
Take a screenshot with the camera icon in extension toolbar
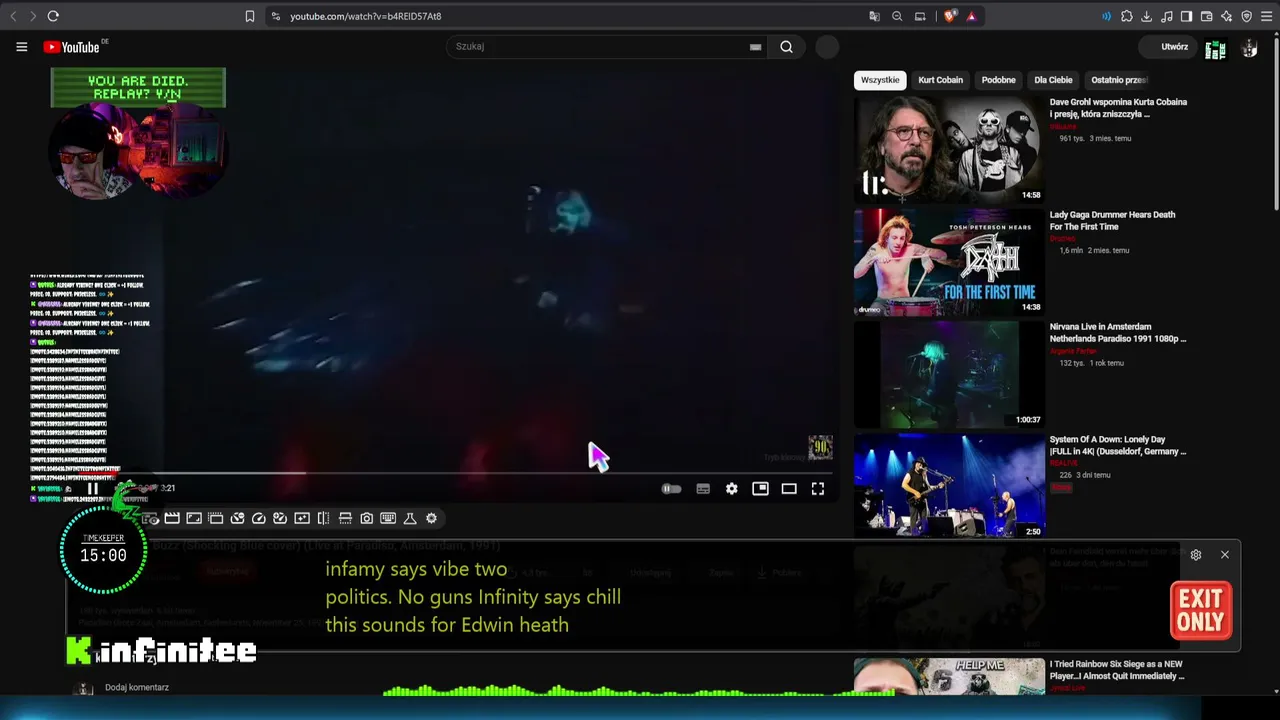coord(367,518)
